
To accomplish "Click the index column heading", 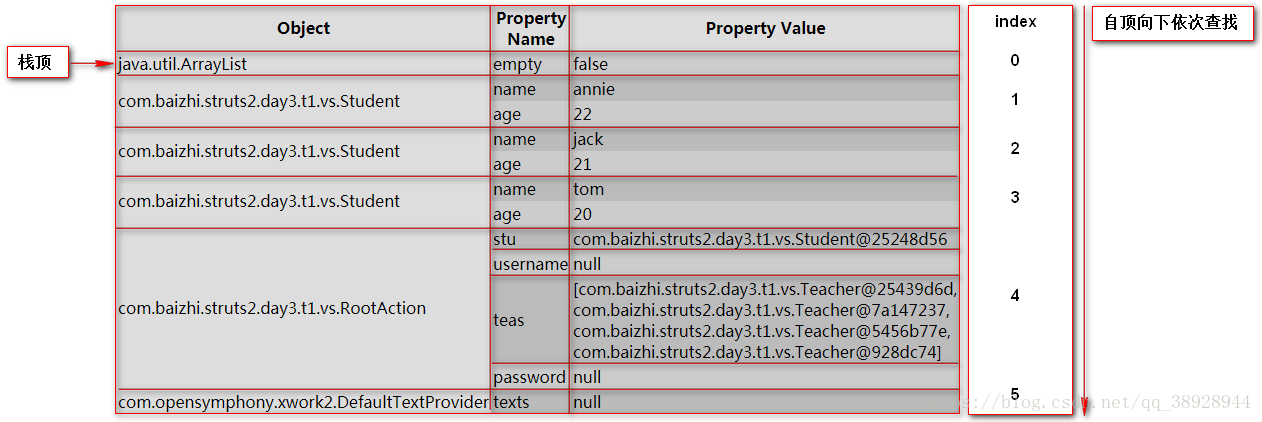I will point(1015,21).
